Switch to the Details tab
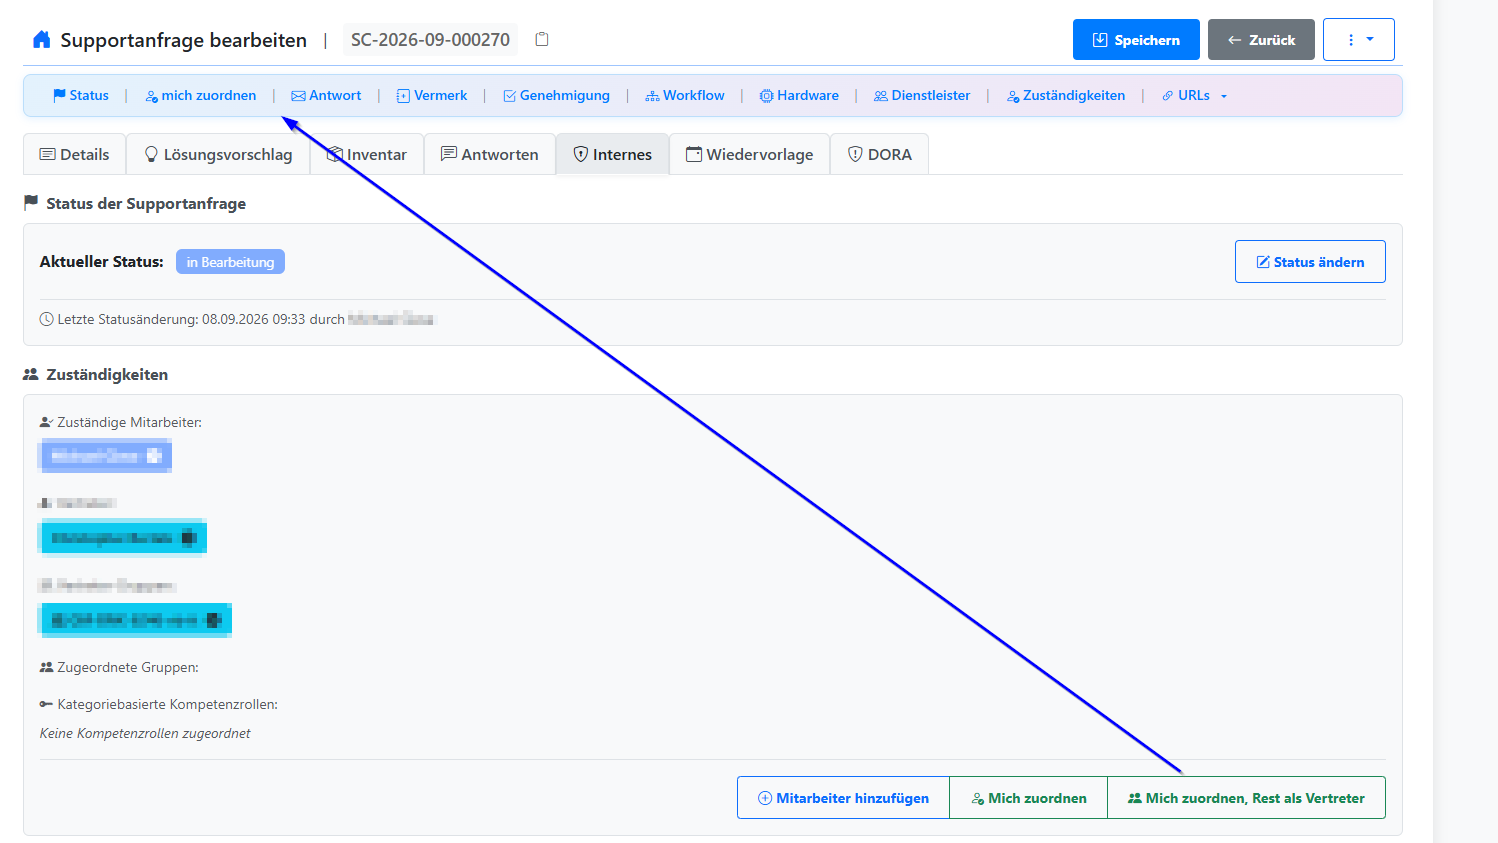This screenshot has height=843, width=1498. point(74,154)
